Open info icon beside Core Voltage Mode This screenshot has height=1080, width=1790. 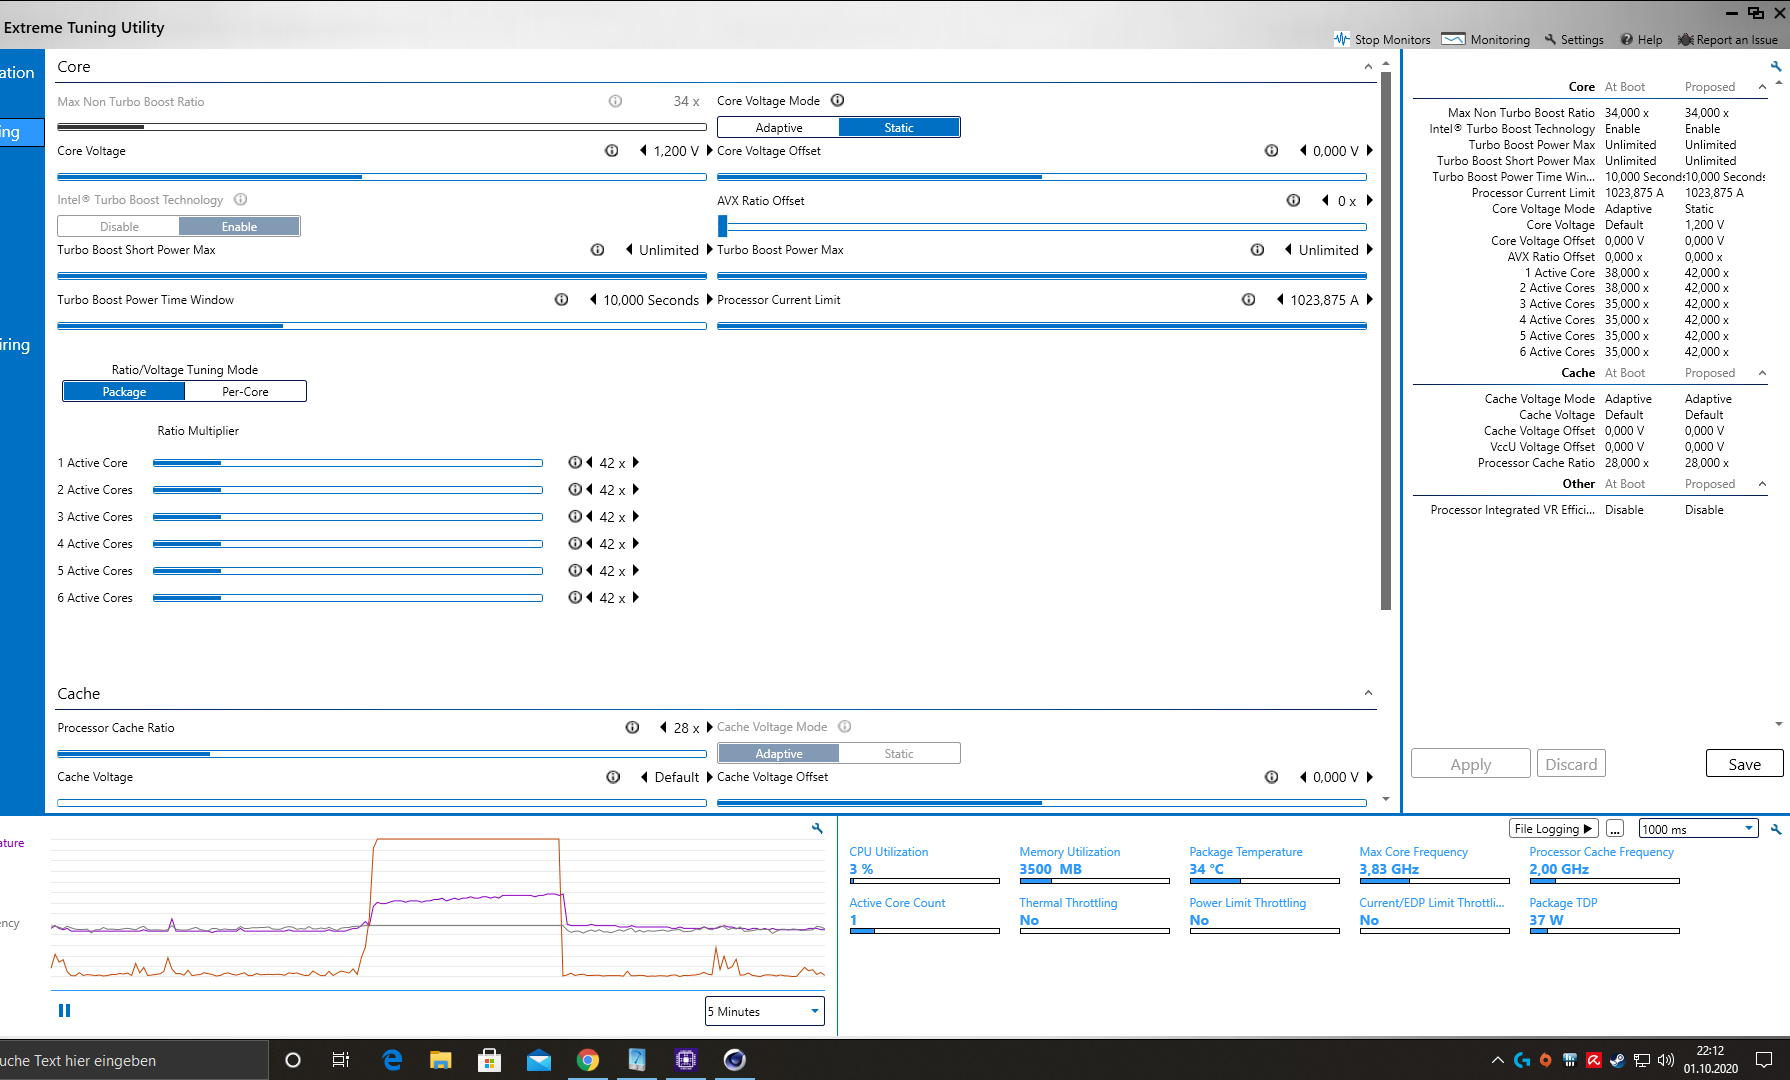point(838,100)
